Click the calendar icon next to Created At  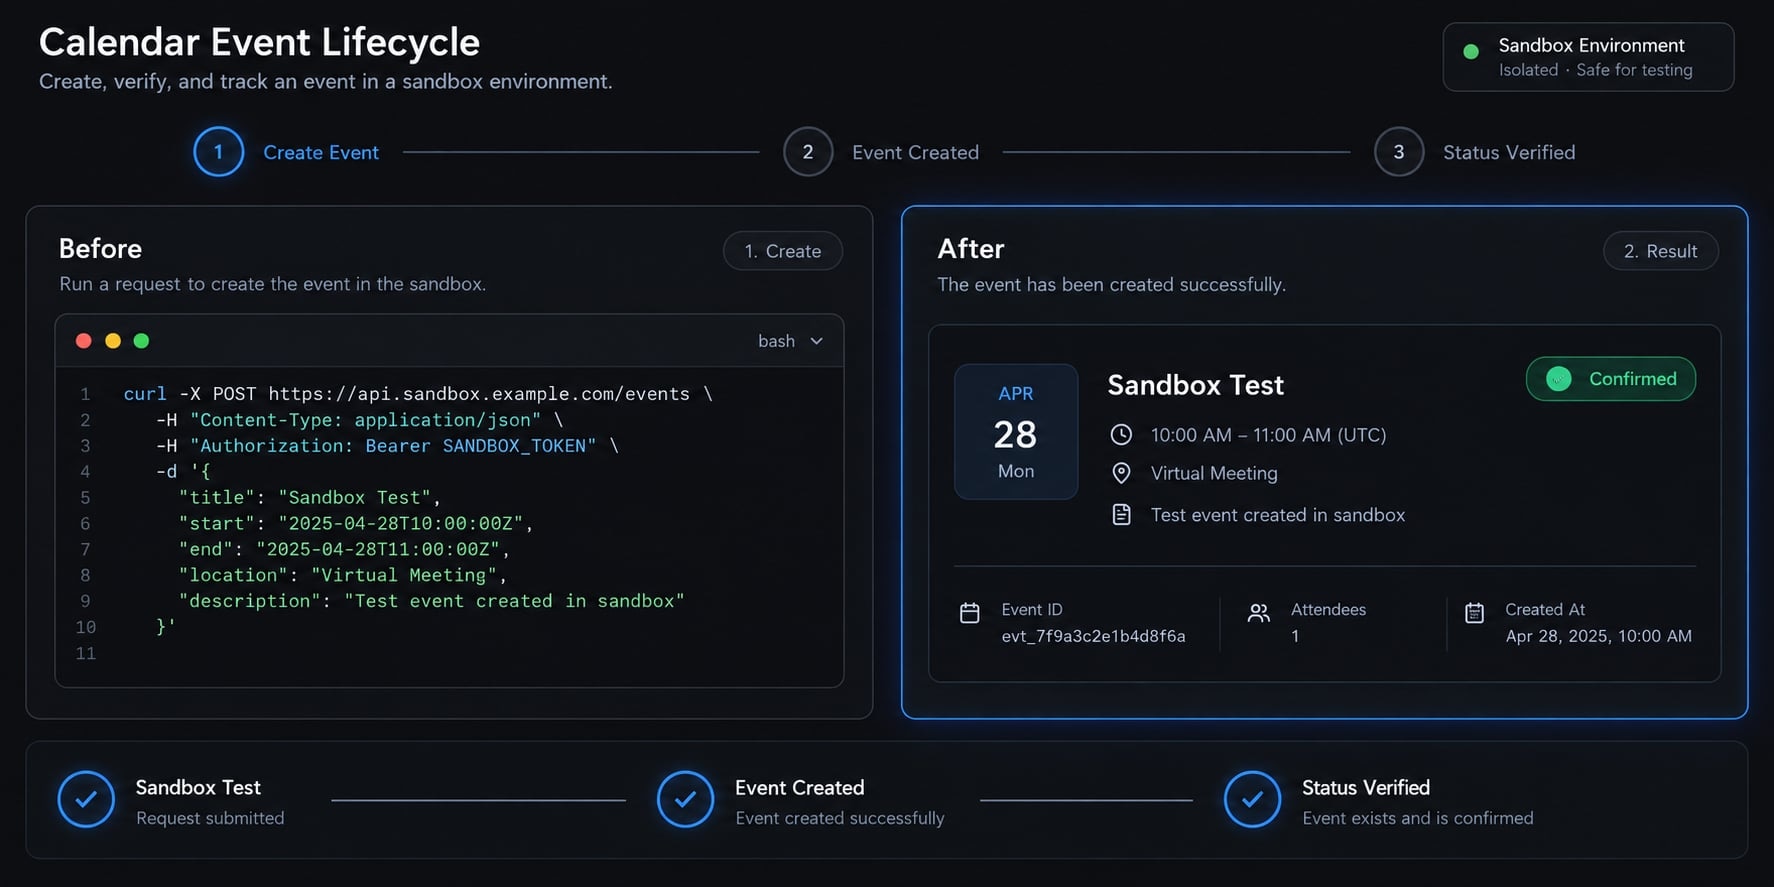click(x=1474, y=613)
